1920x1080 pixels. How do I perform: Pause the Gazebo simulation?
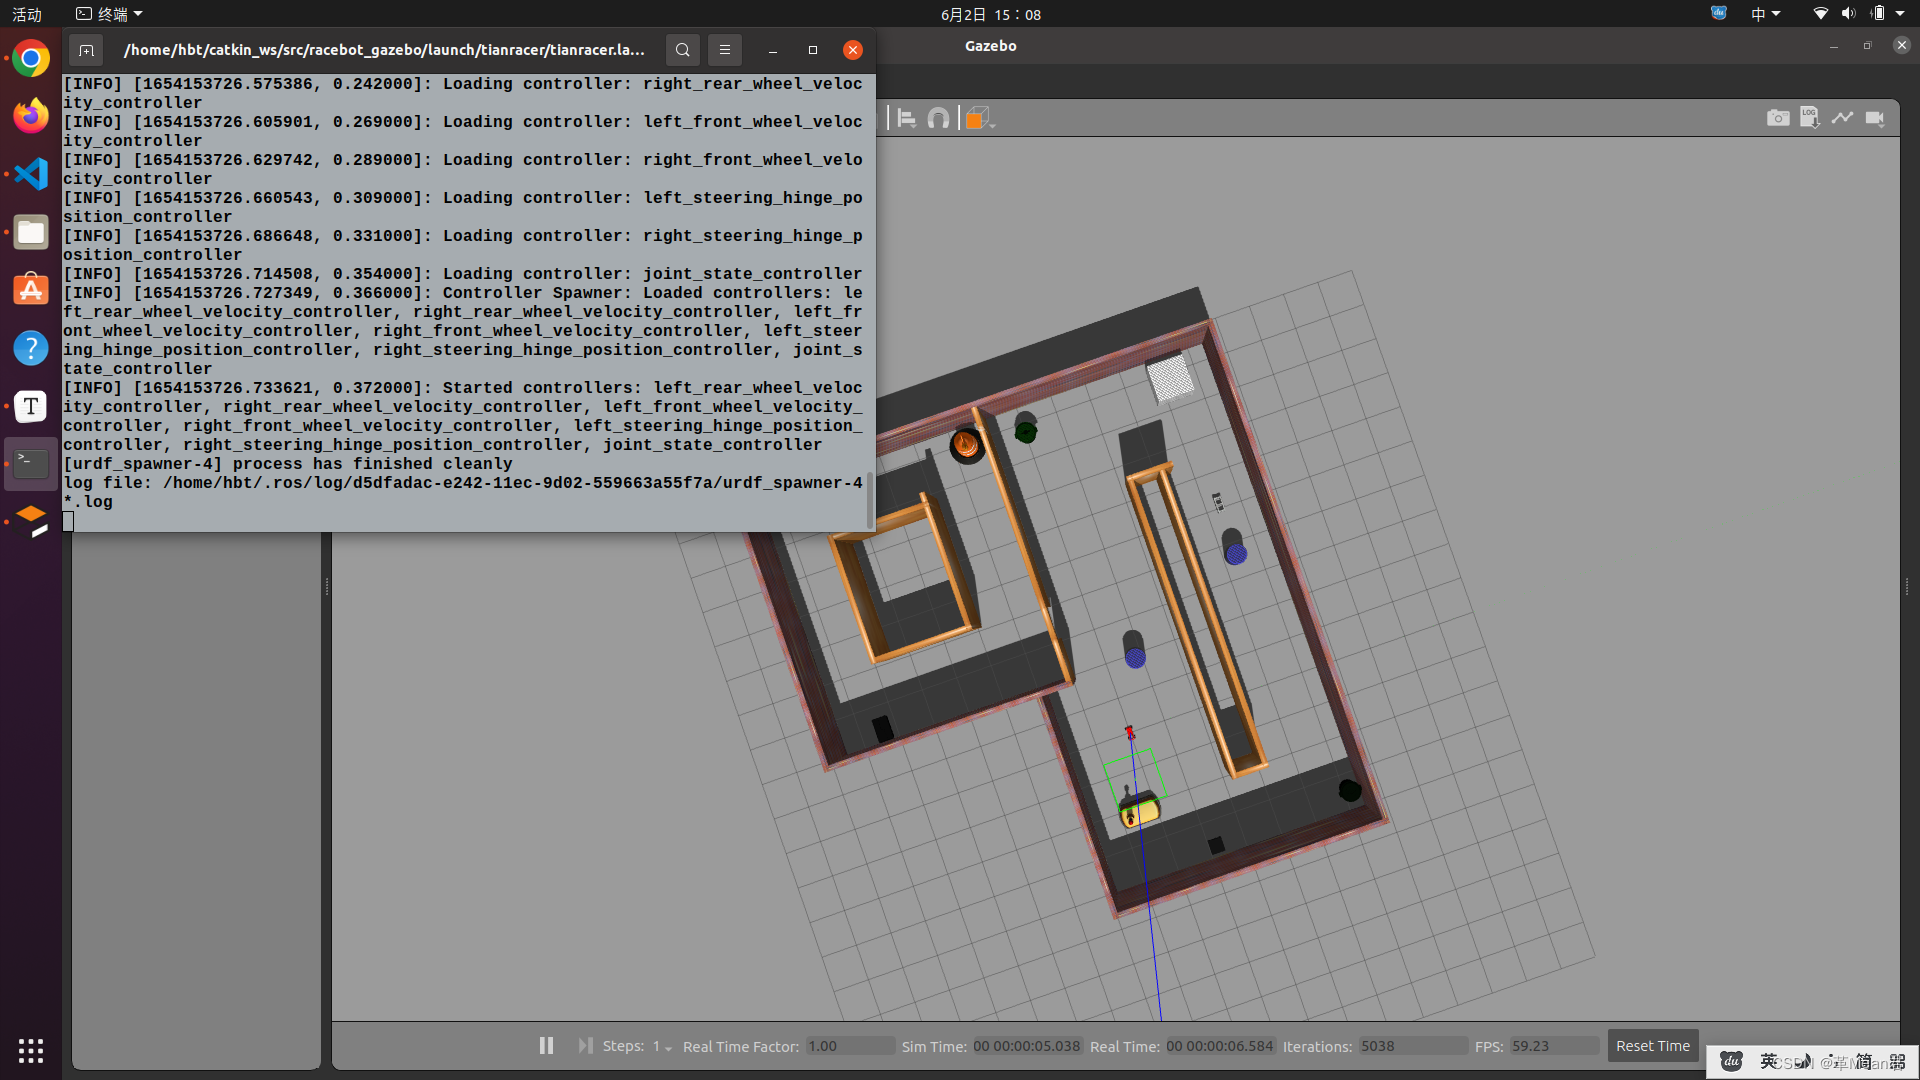click(x=546, y=1045)
